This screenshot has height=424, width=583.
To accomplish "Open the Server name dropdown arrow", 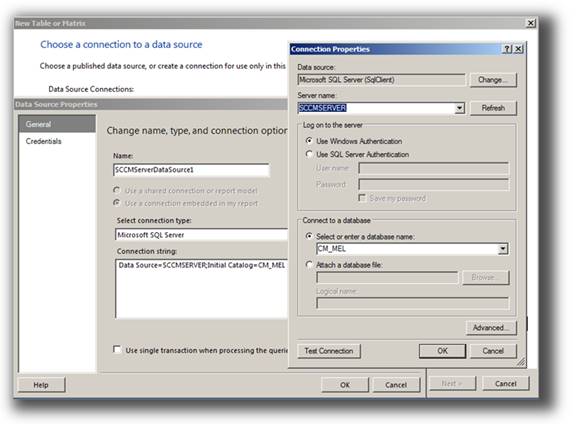I will 460,108.
